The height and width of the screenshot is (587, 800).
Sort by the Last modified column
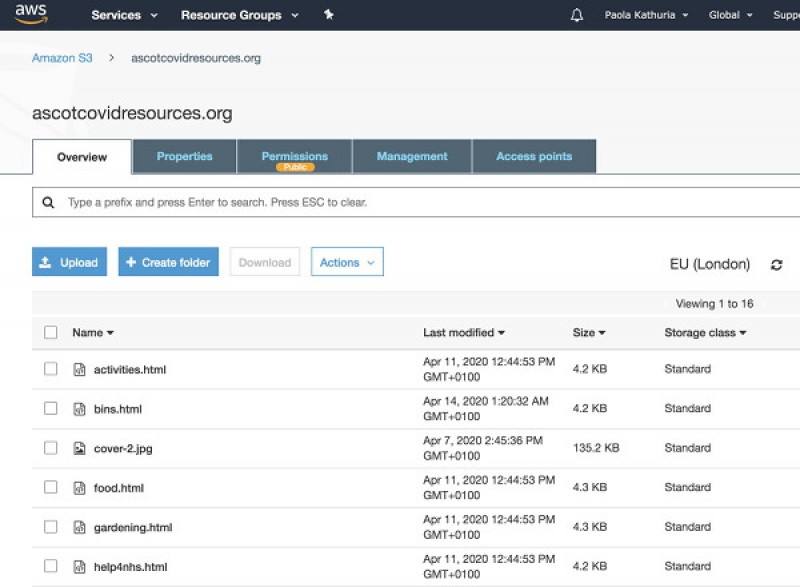point(463,332)
